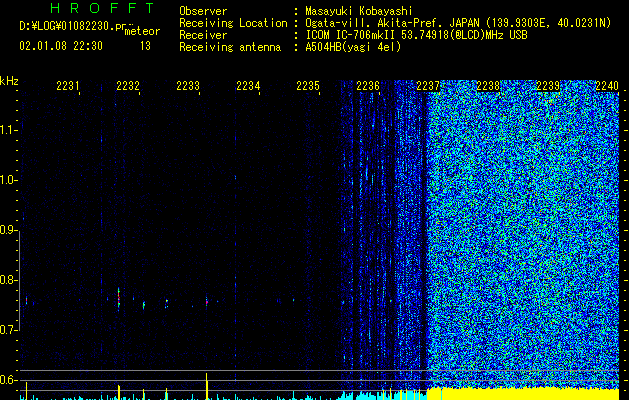Click the 2234 time marker
This screenshot has height=400, width=629.
tap(248, 86)
